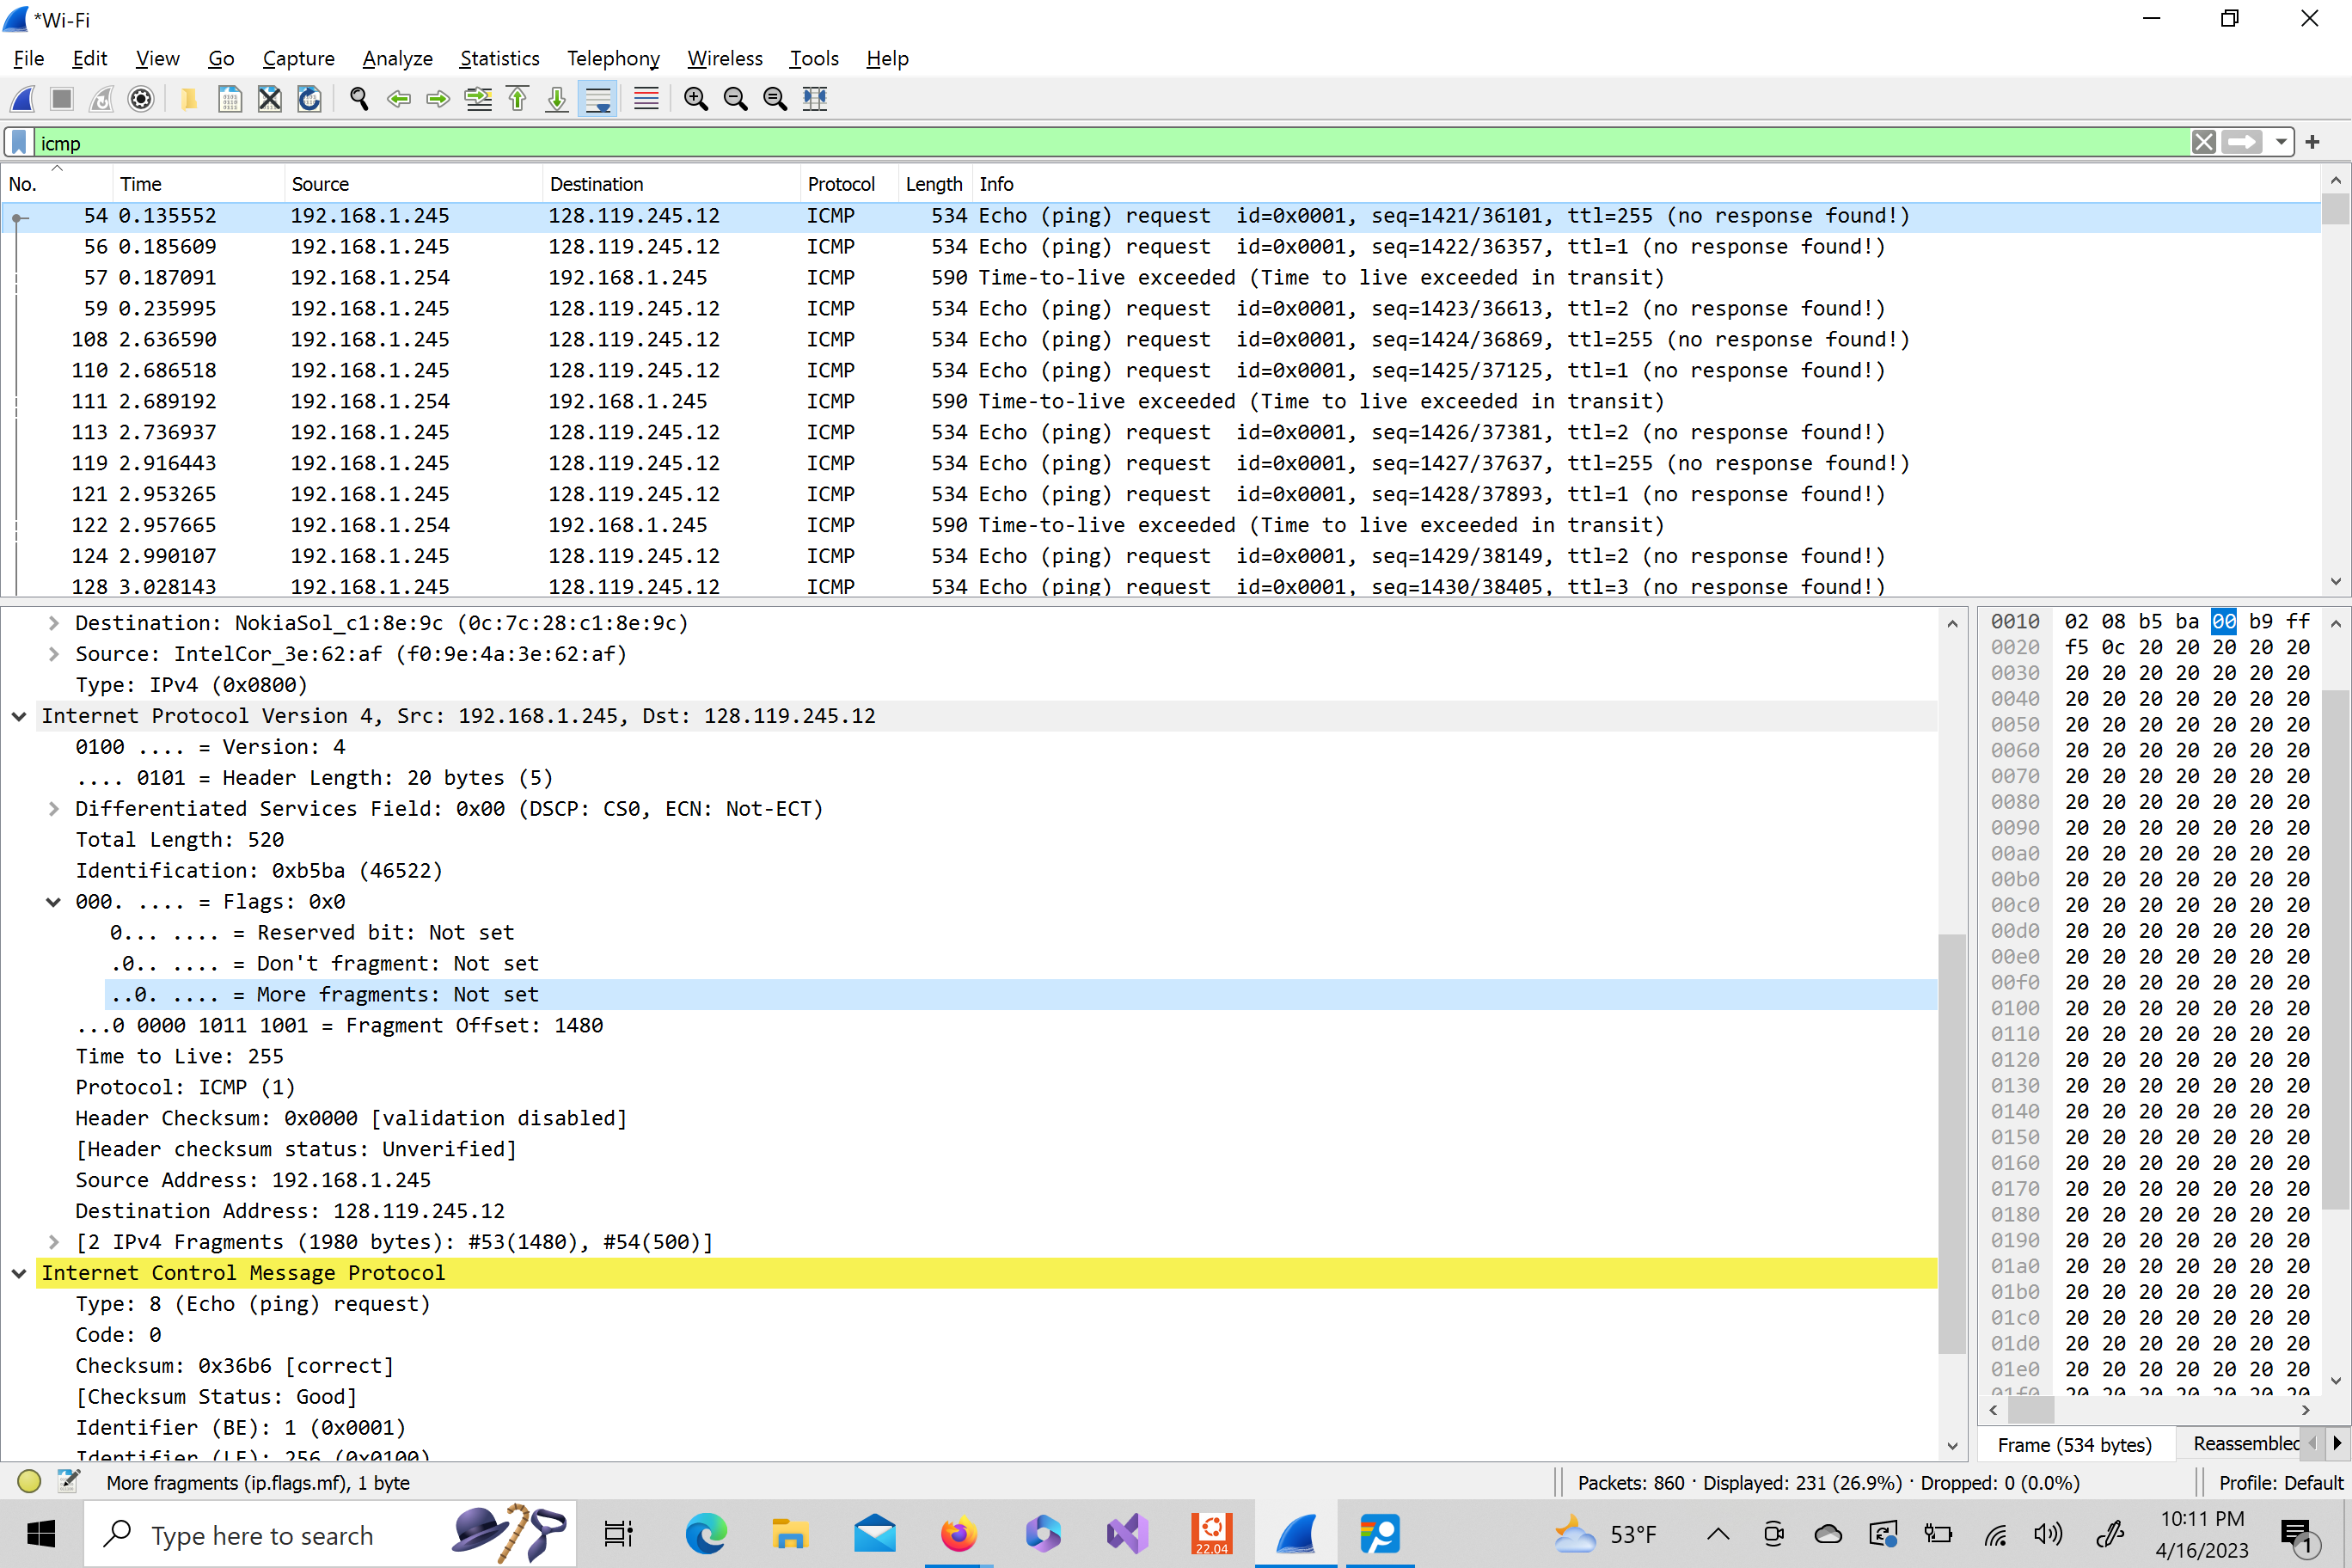Click the Find a packet magnifier icon
This screenshot has height=1568, width=2352.
358,98
